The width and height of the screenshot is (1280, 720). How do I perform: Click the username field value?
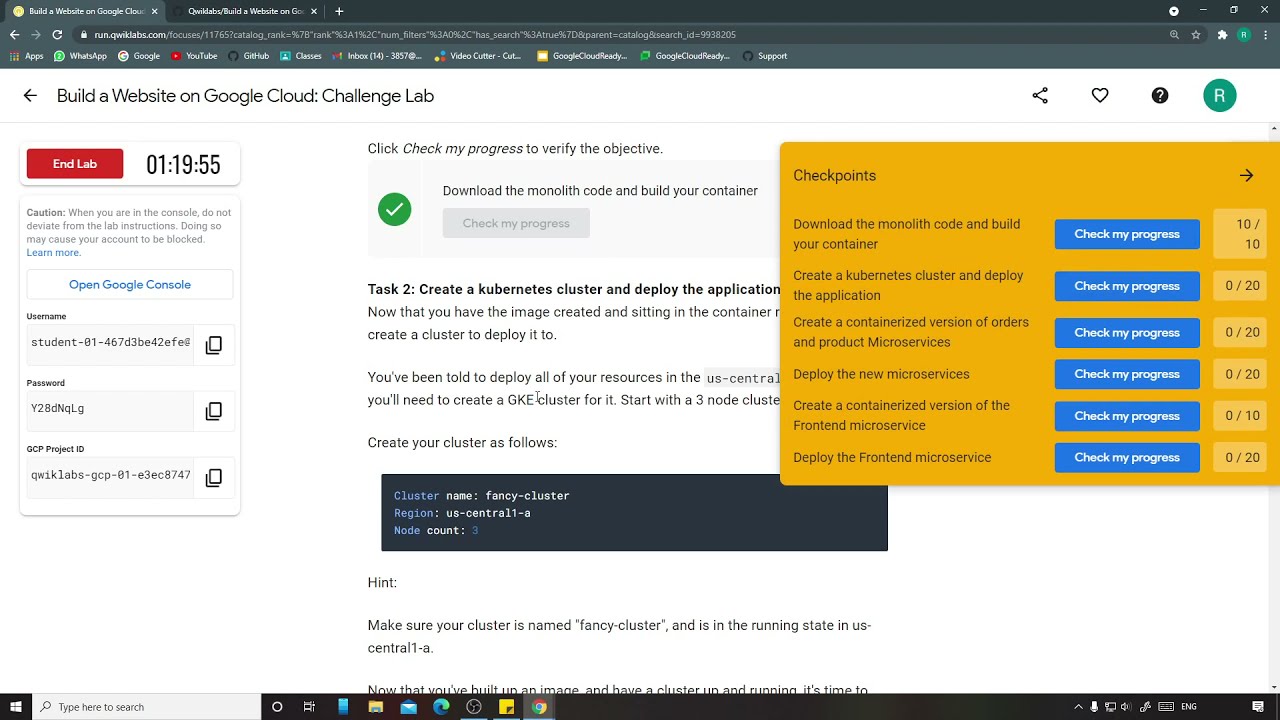[110, 343]
